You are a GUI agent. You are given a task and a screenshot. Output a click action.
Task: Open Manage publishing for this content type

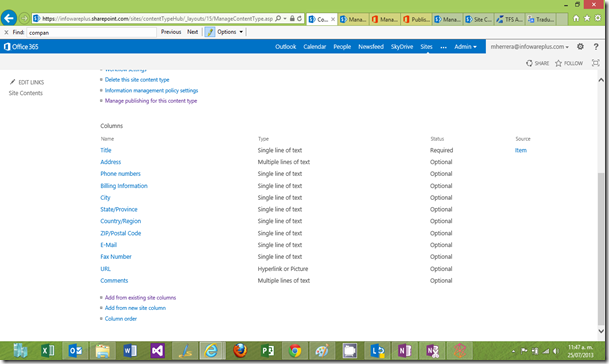tap(151, 101)
